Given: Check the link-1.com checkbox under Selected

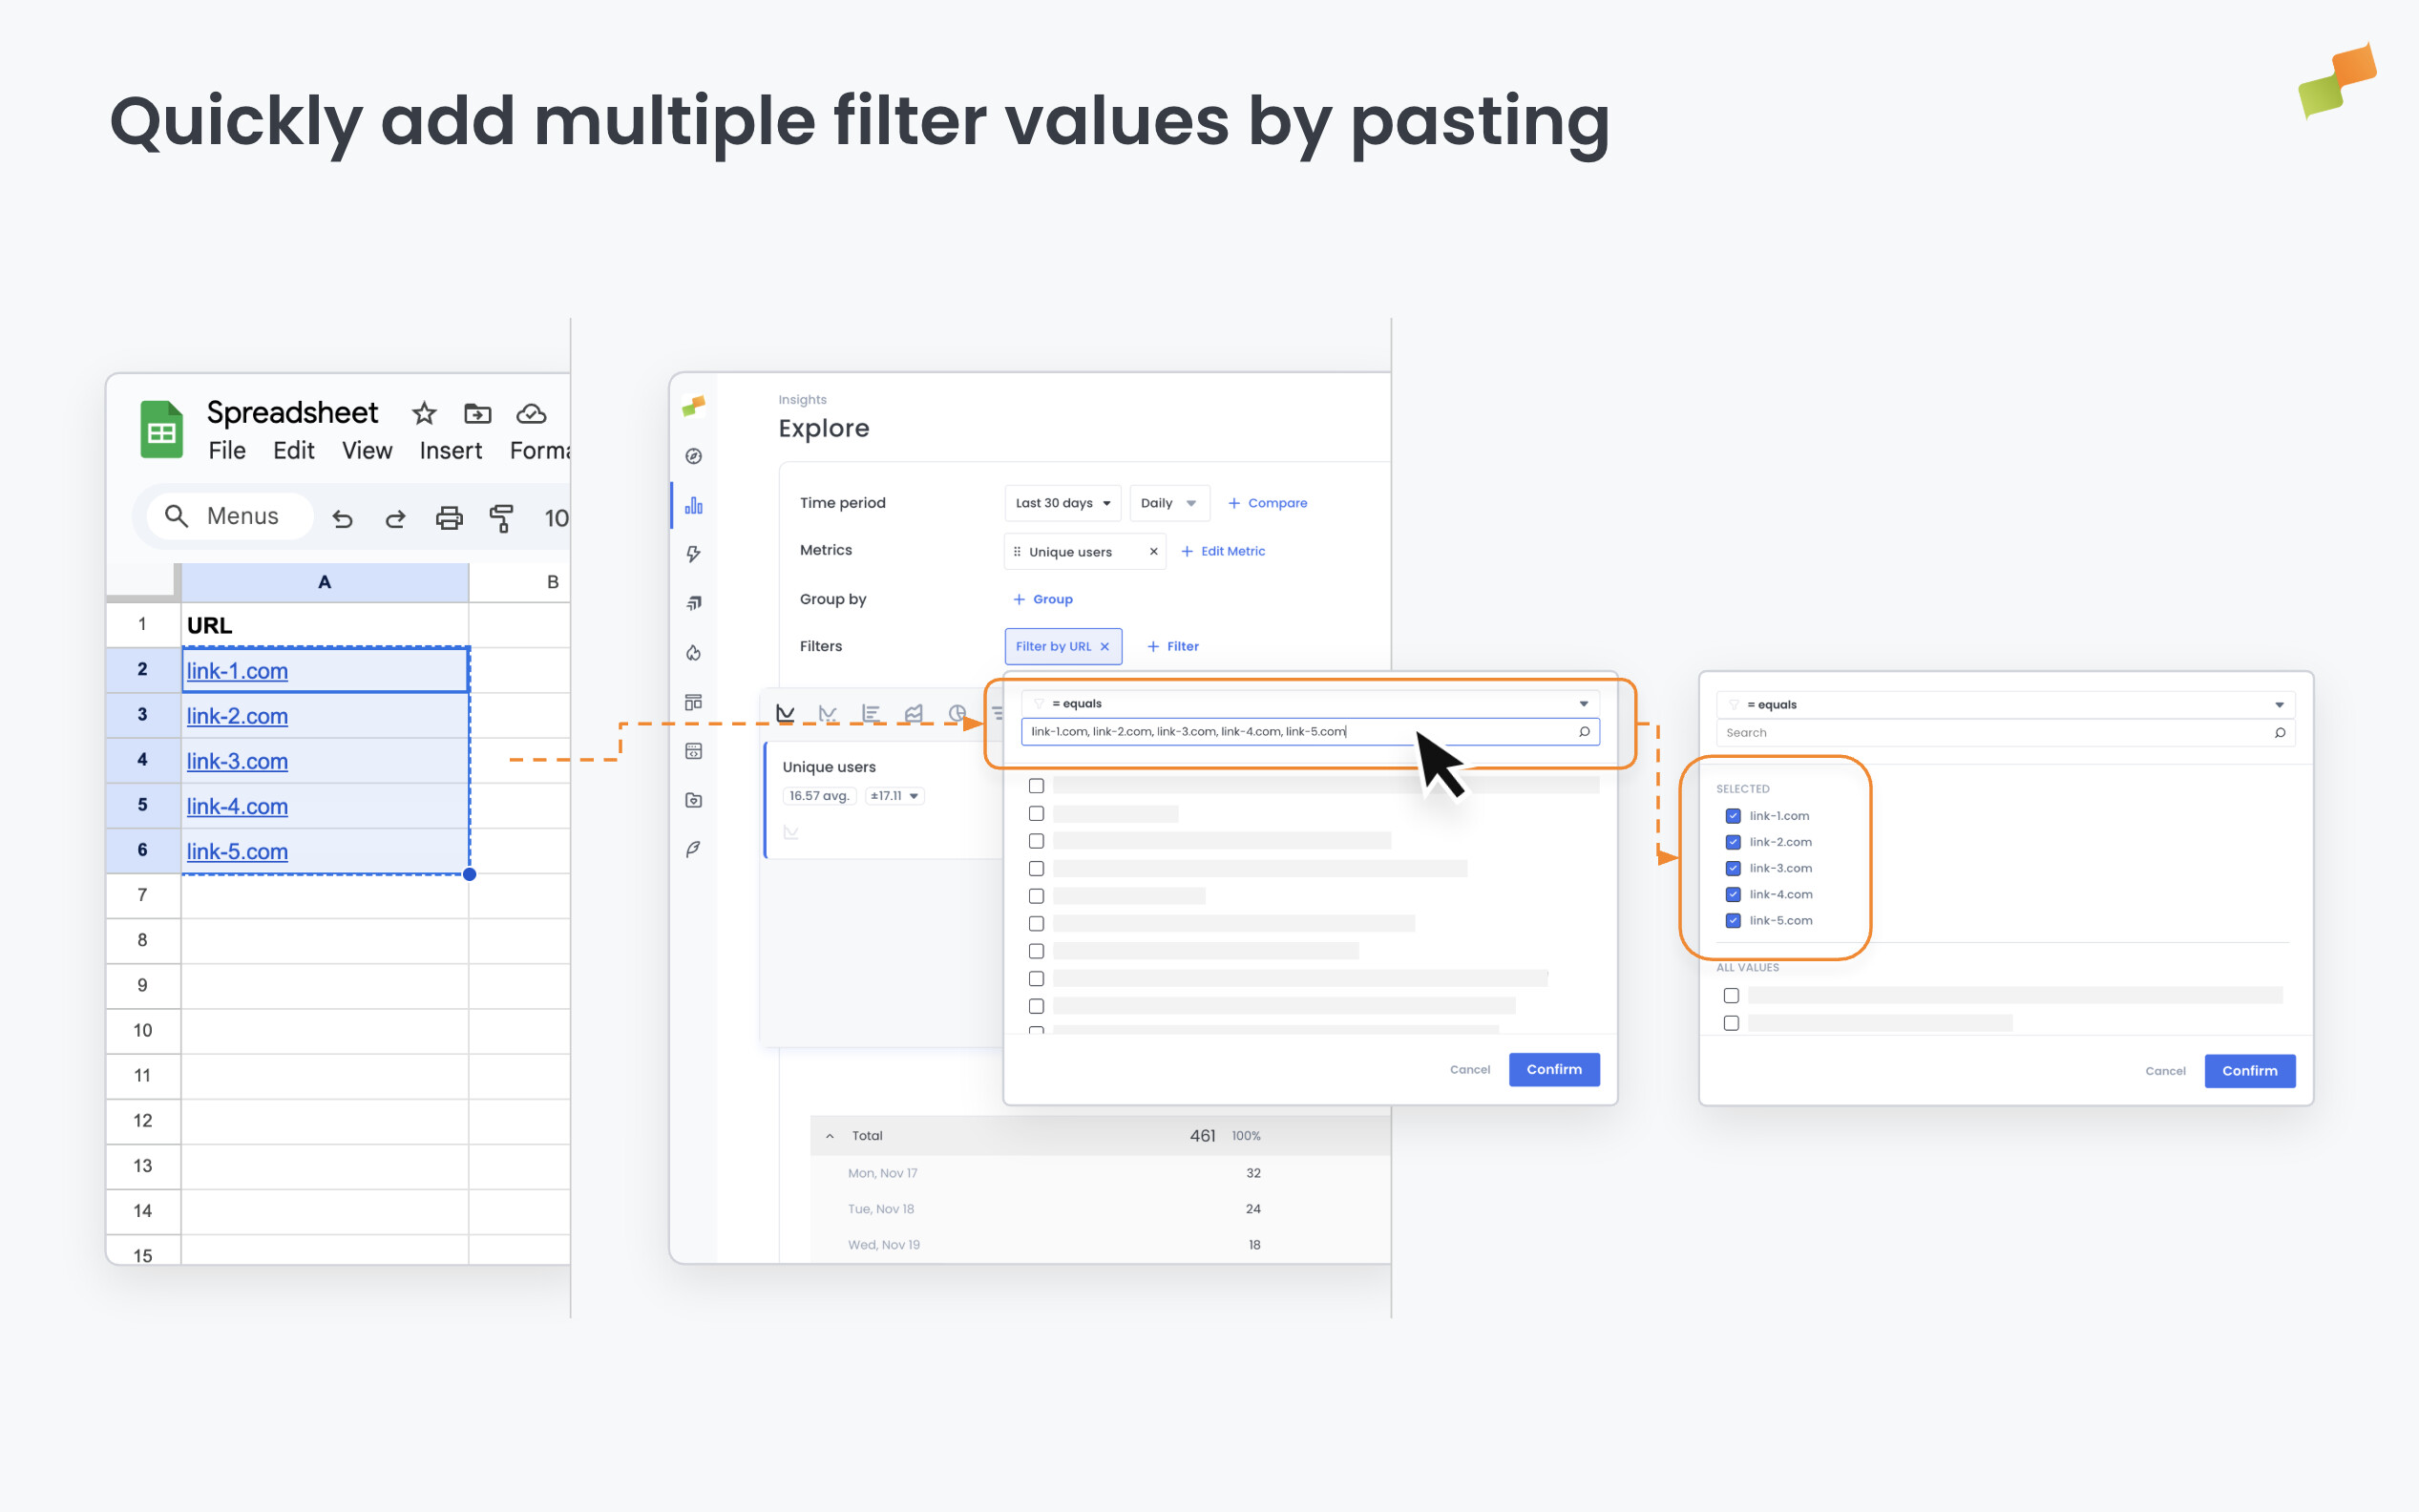Looking at the screenshot, I should 1733,815.
